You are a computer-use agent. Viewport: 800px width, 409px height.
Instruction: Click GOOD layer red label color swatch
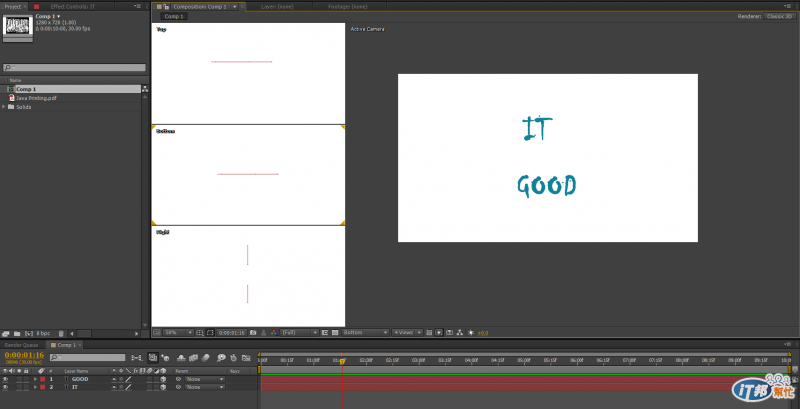coord(42,379)
